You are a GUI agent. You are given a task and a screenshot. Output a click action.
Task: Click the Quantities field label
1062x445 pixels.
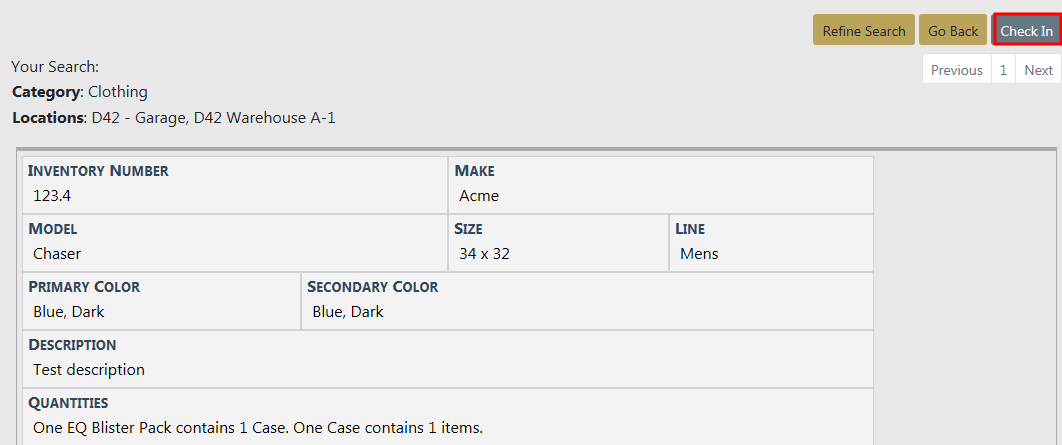68,403
